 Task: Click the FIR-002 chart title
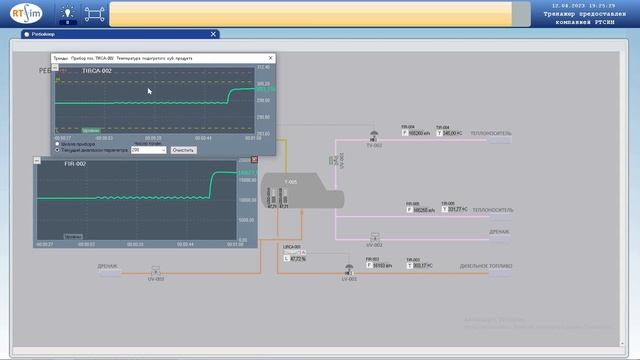75,164
